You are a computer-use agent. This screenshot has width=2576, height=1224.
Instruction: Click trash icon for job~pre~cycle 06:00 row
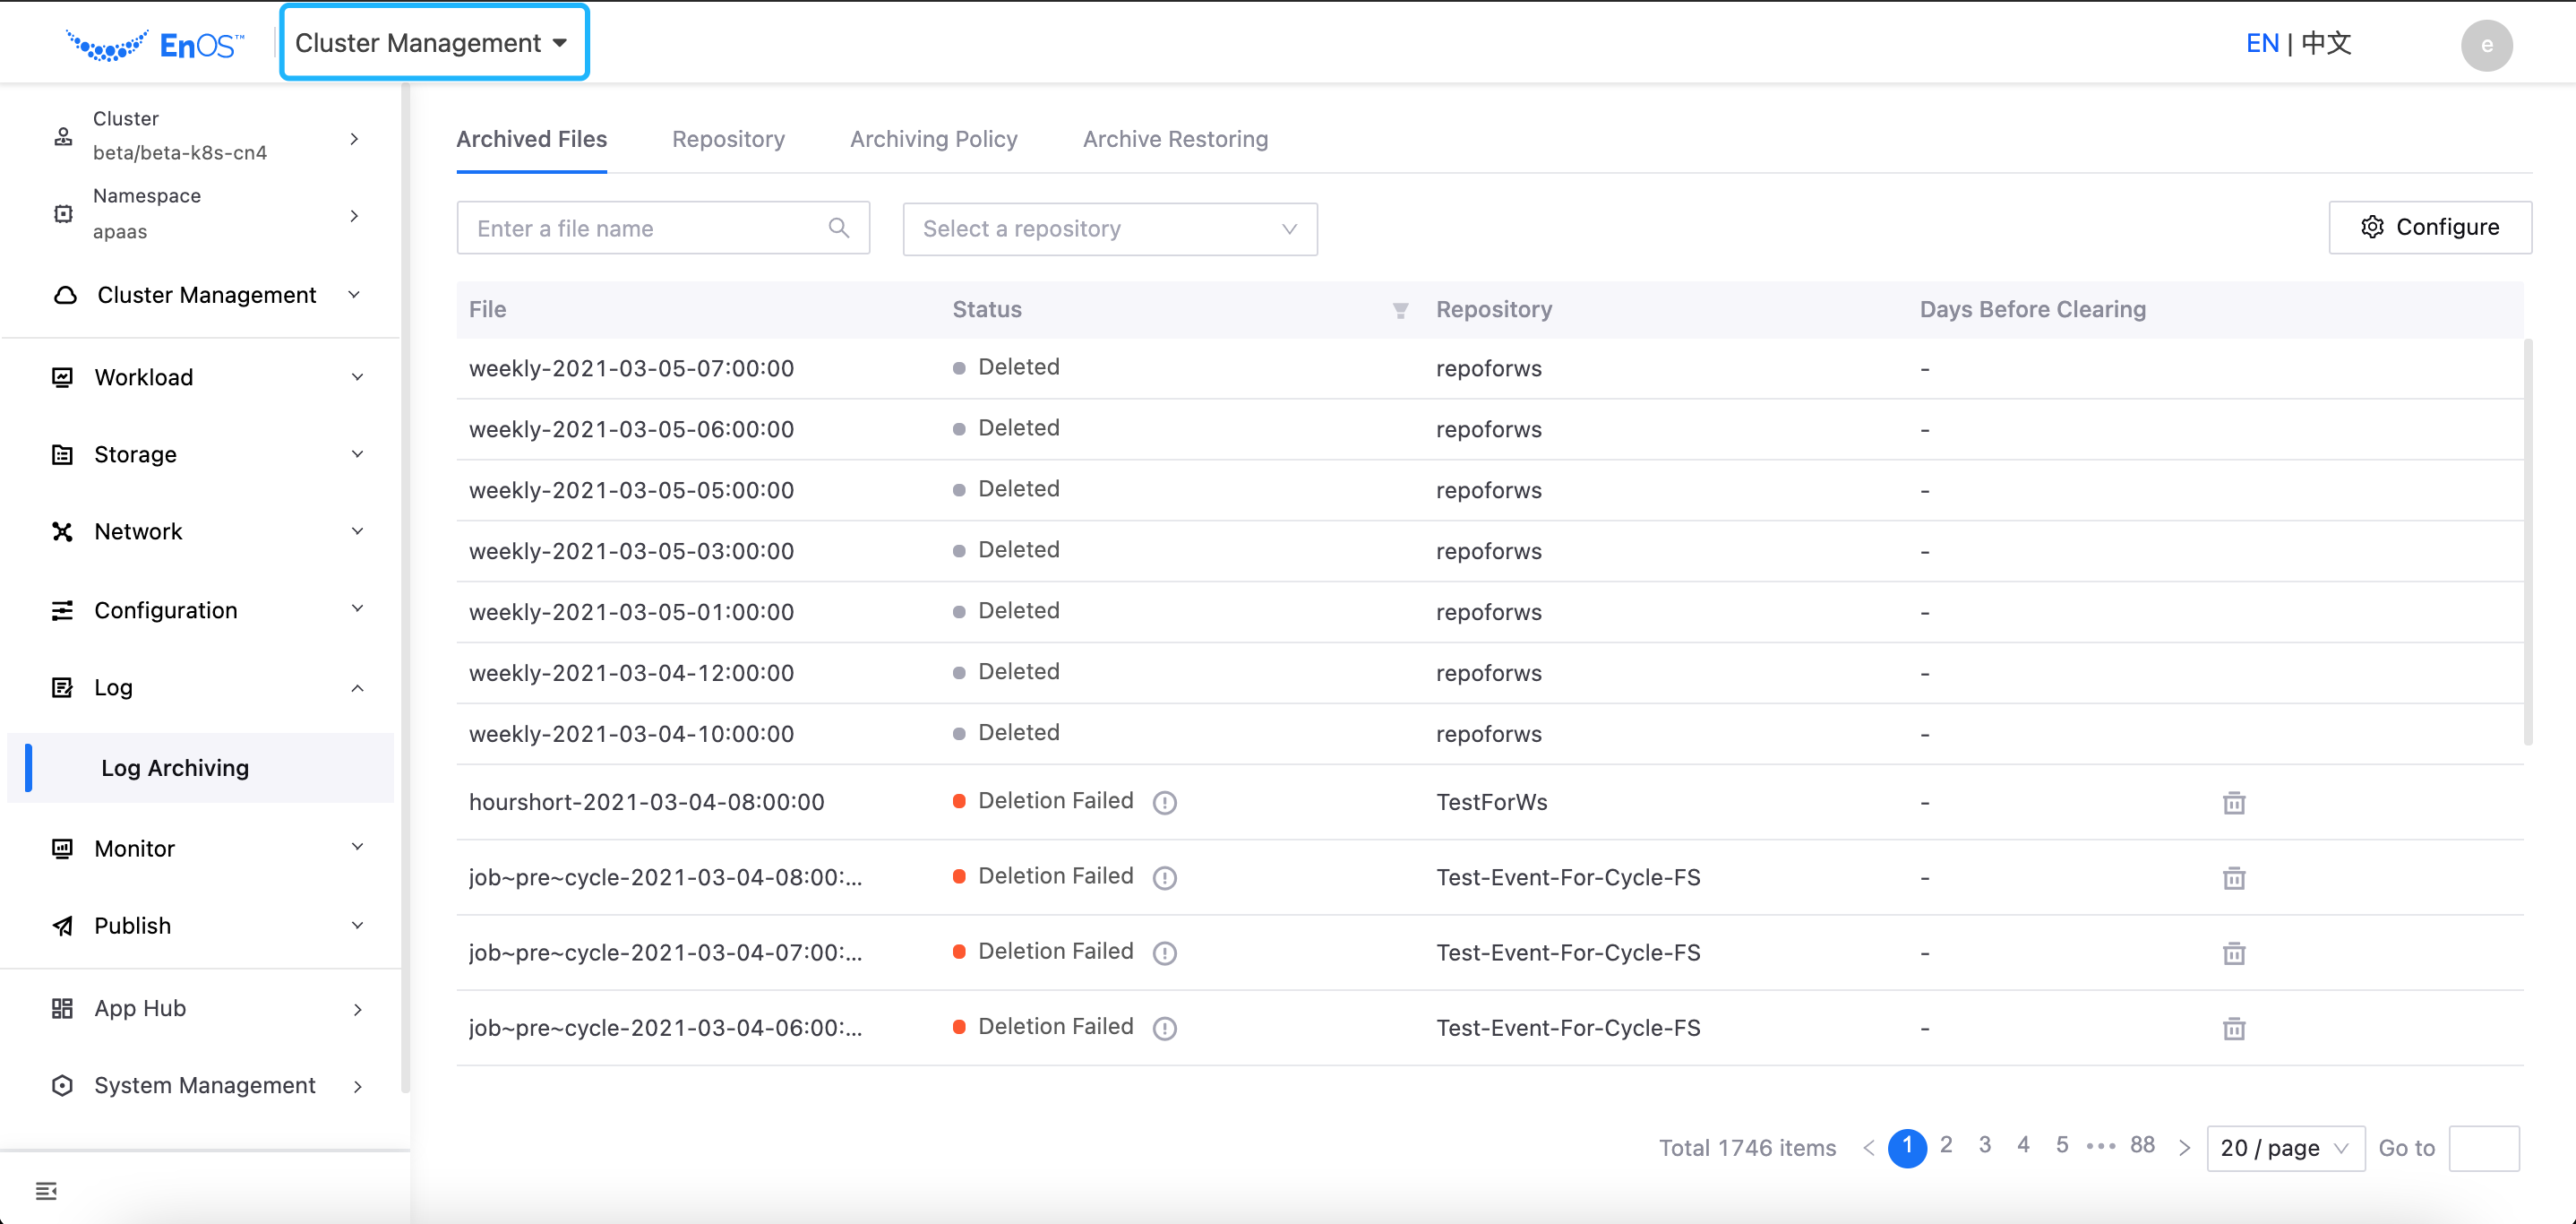[x=2233, y=1028]
